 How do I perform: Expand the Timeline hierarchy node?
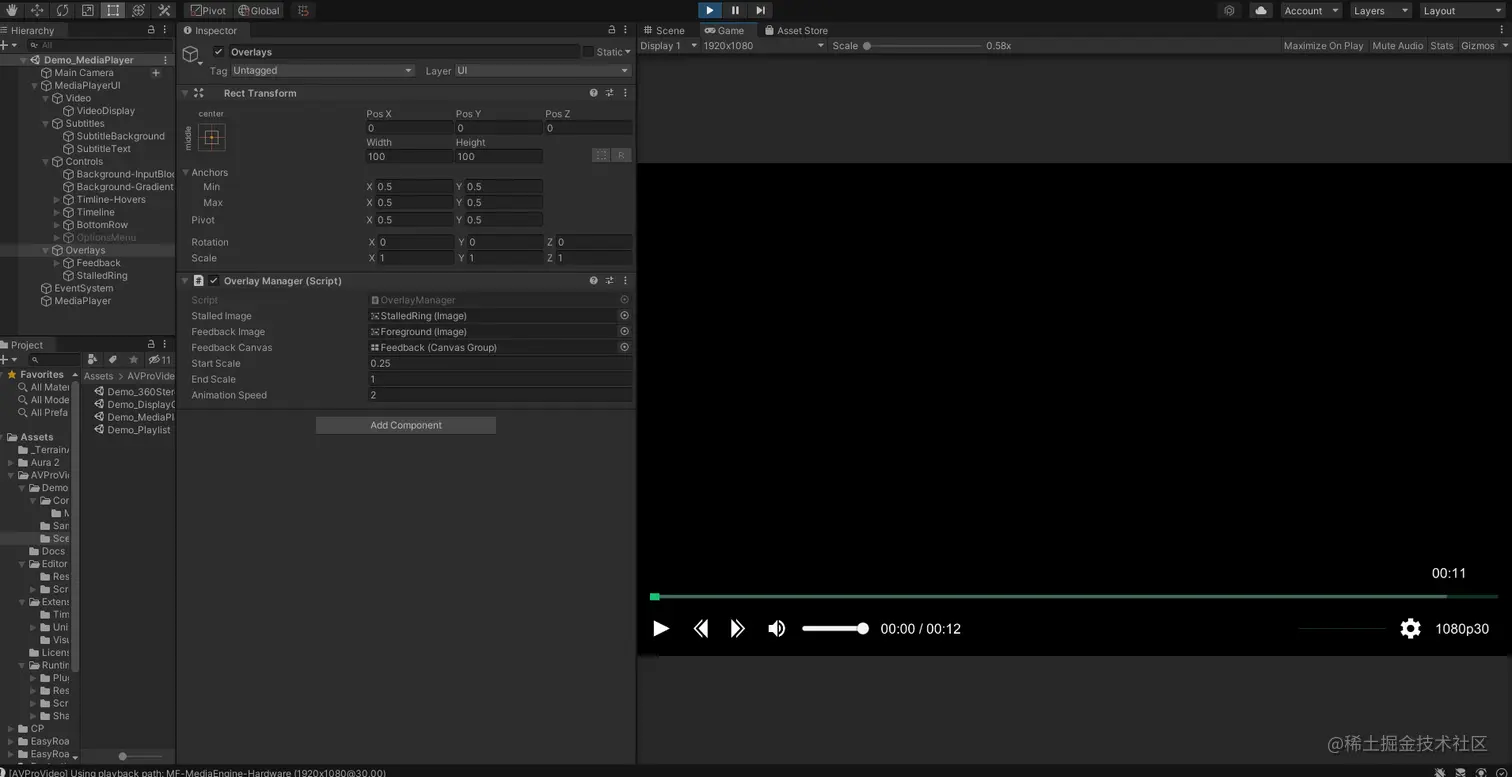[57, 213]
